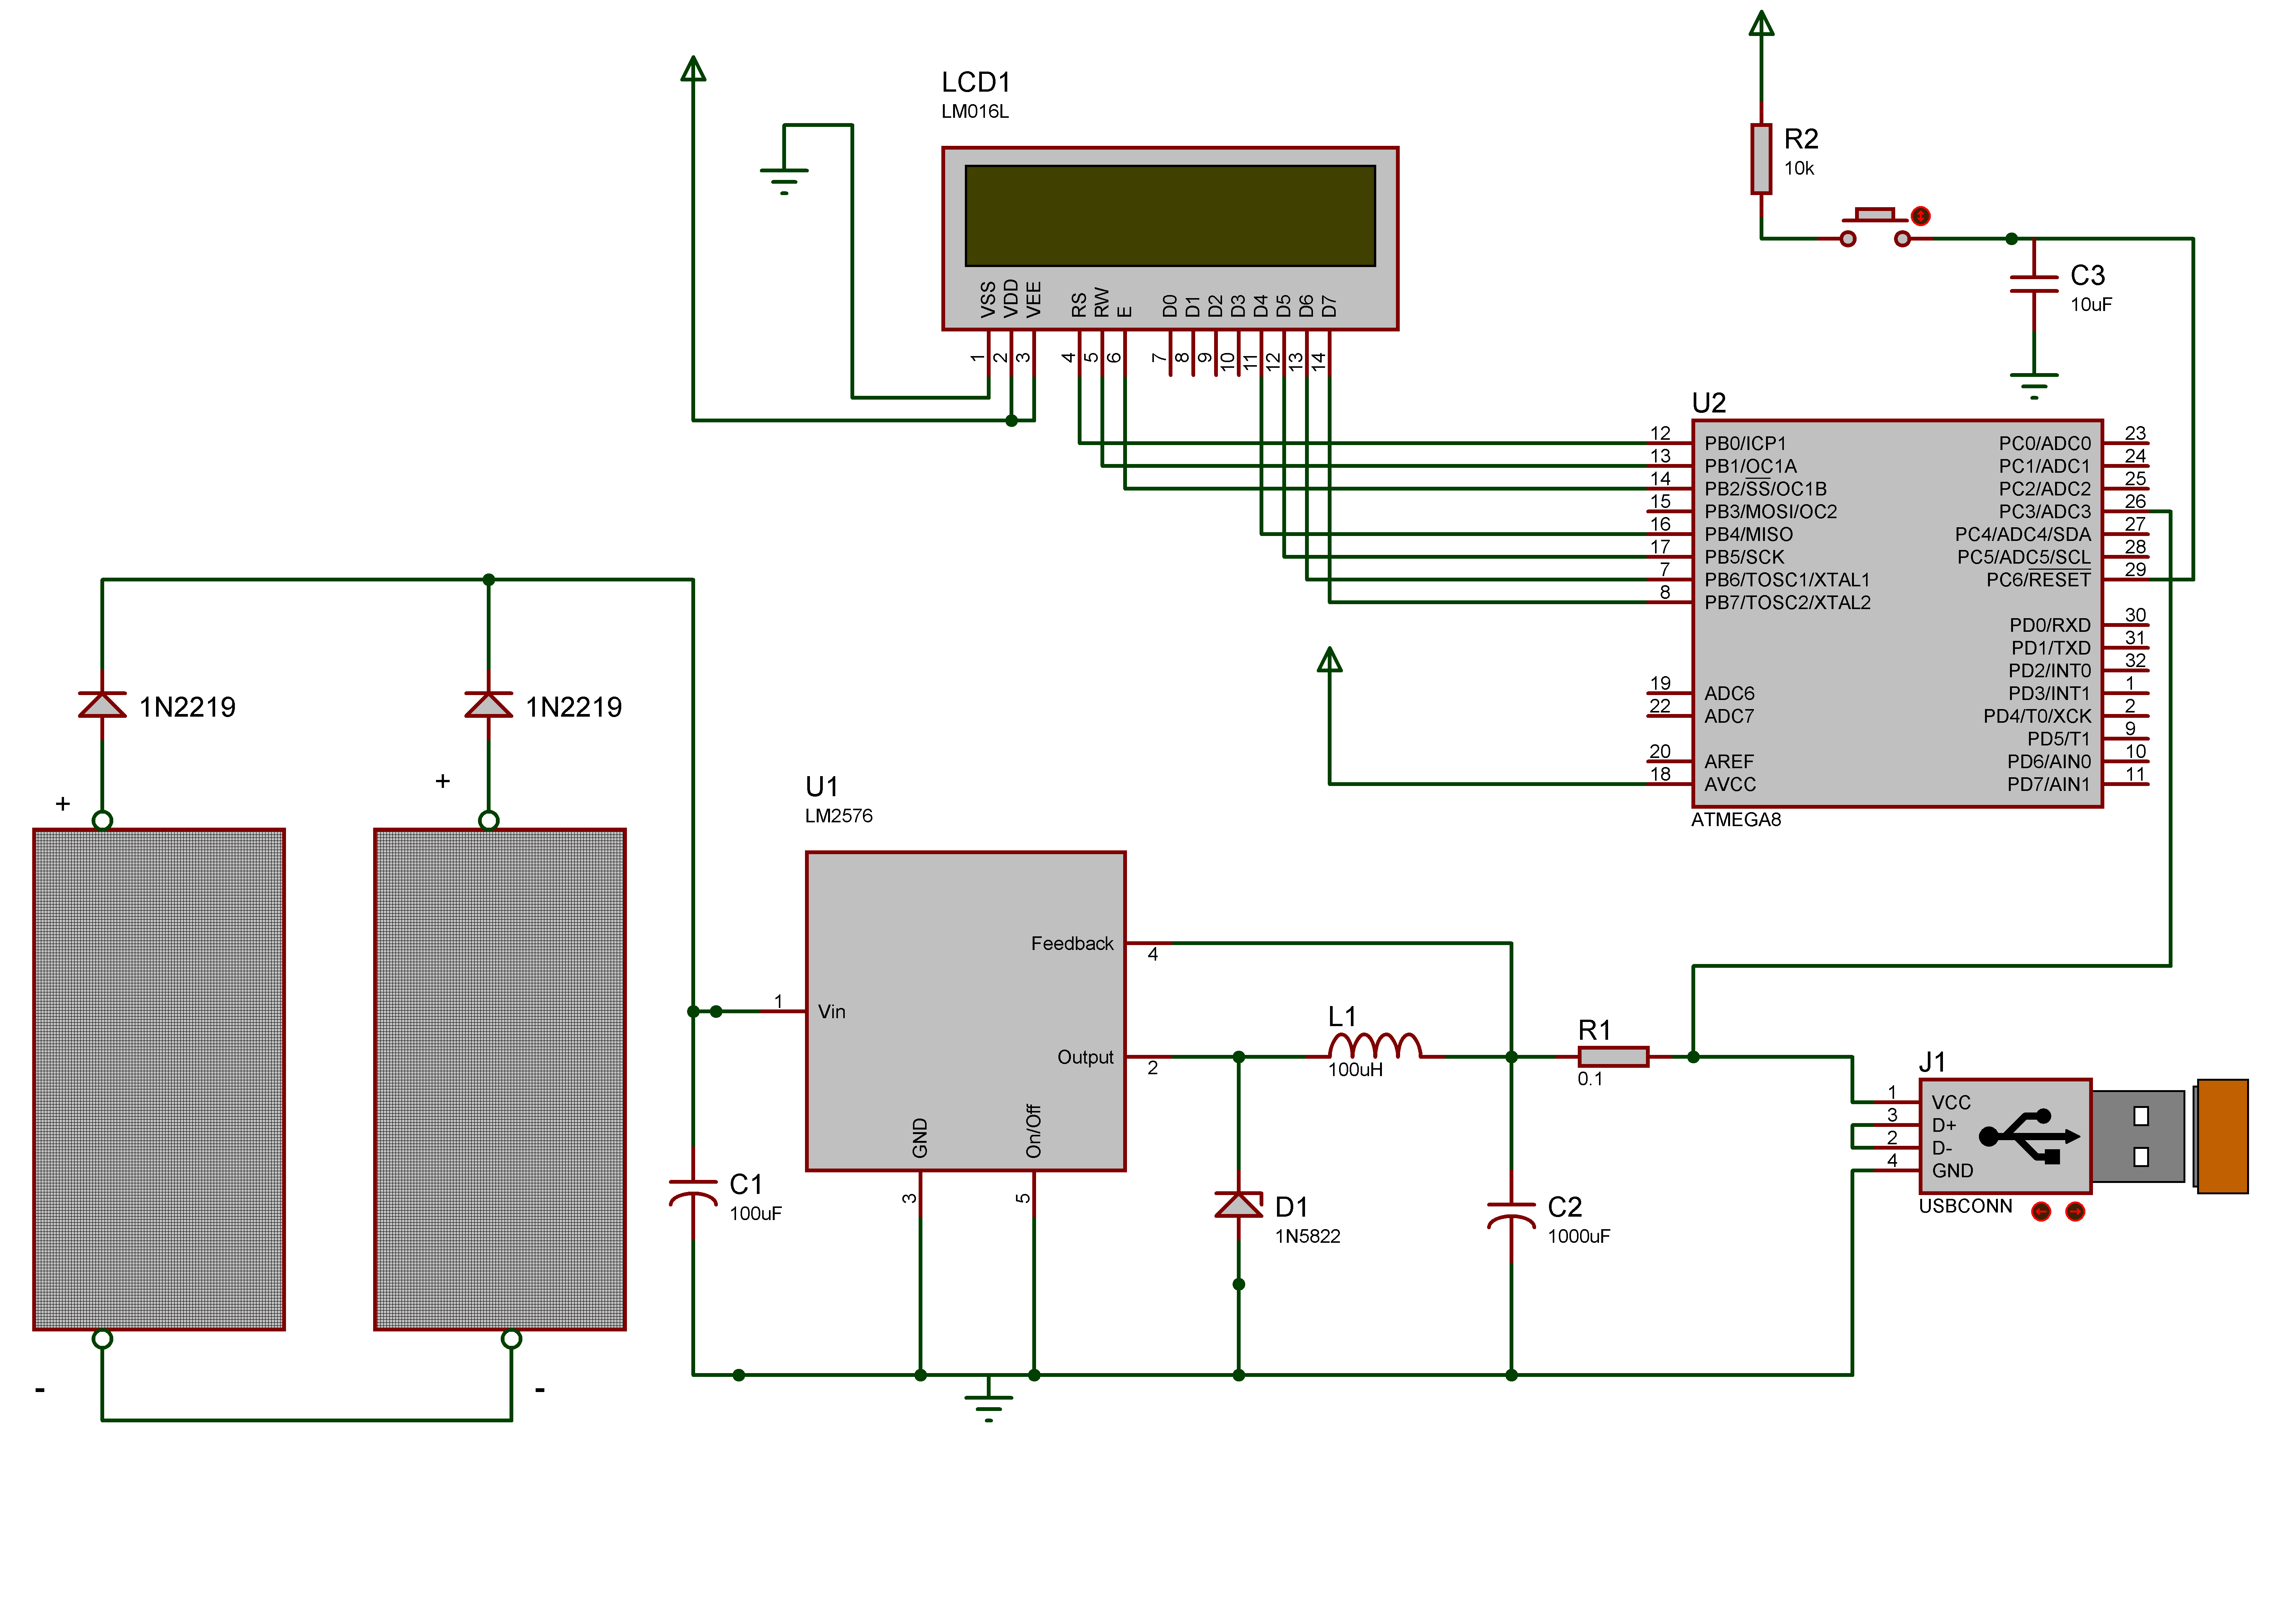Click the left solar panel block
Image resolution: width=2296 pixels, height=1614 pixels.
pos(159,1079)
